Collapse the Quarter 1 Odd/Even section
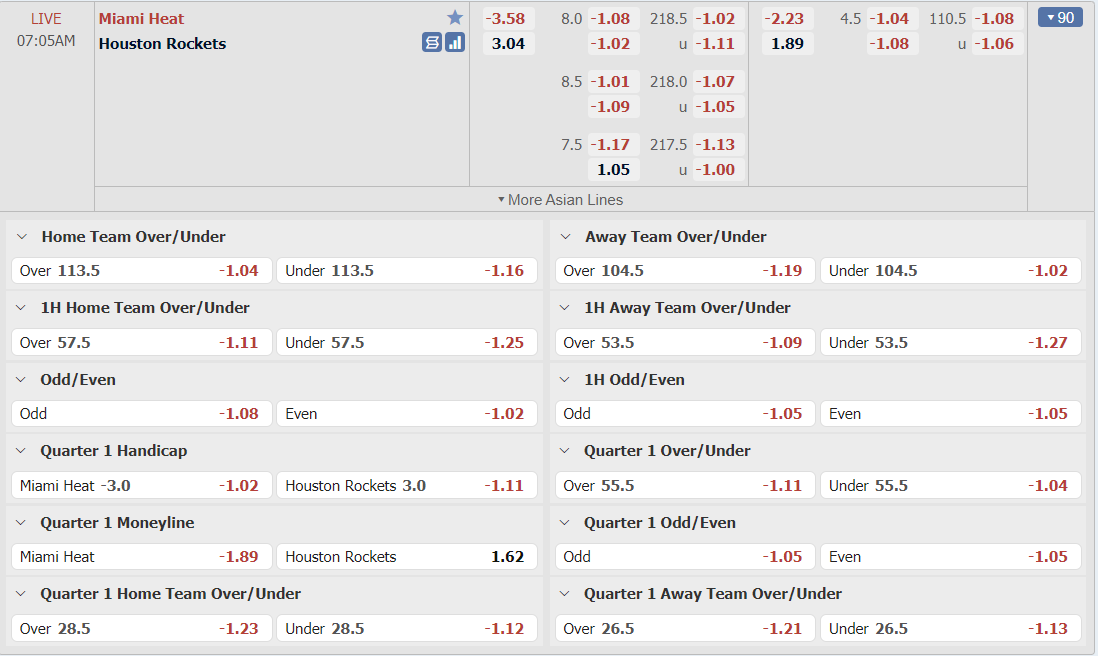Viewport: 1098px width, 656px height. click(565, 522)
